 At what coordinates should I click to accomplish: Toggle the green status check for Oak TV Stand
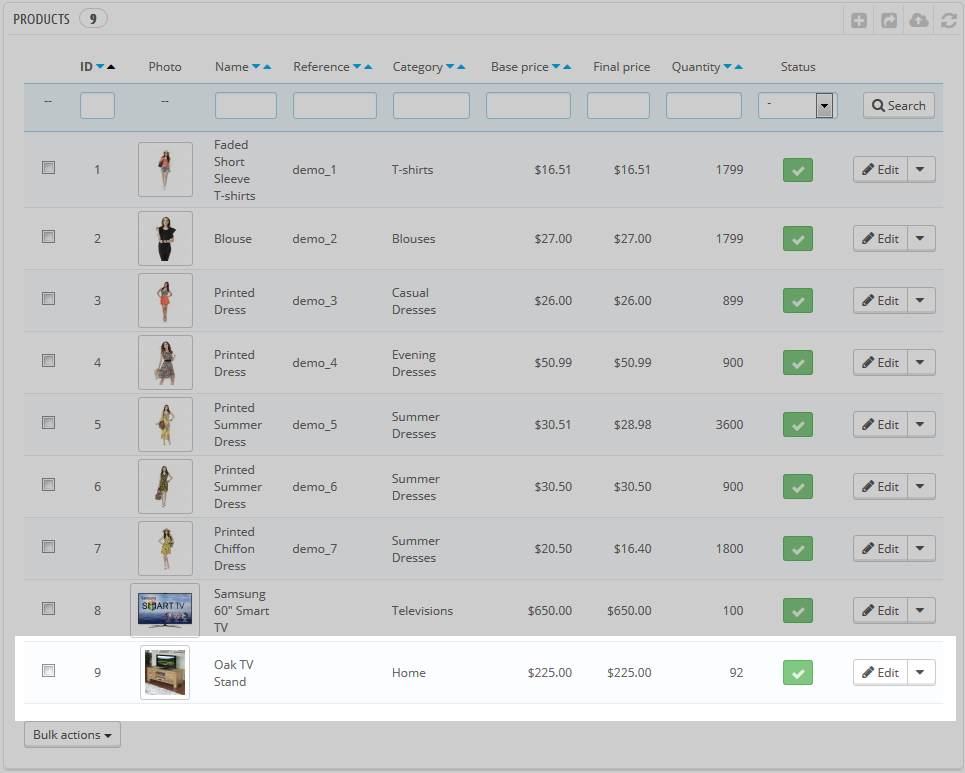coord(797,673)
